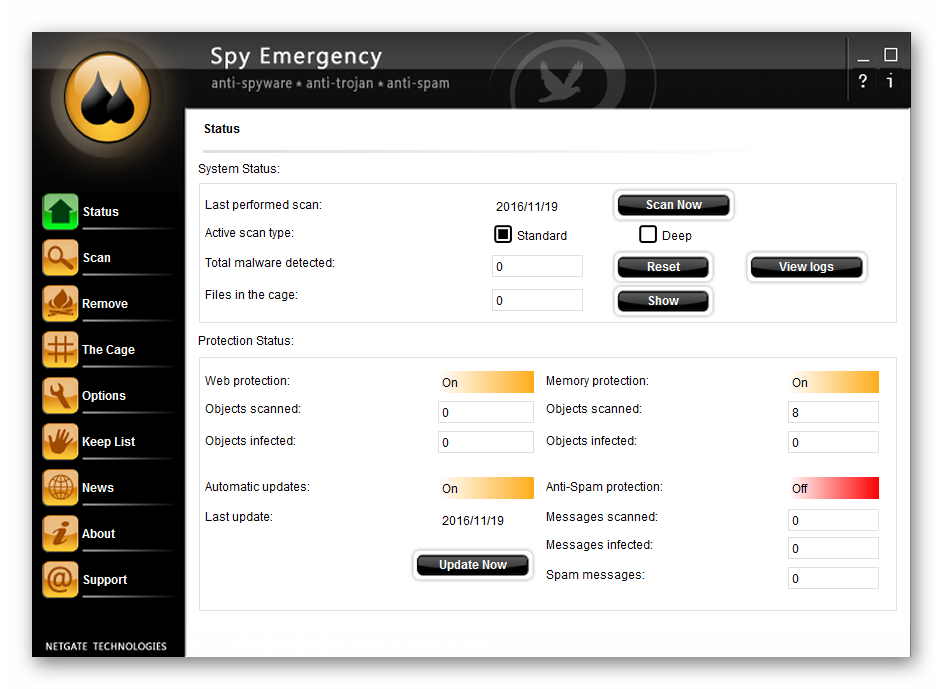This screenshot has width=943, height=689.
Task: Click the Scan Now button
Action: (x=674, y=204)
